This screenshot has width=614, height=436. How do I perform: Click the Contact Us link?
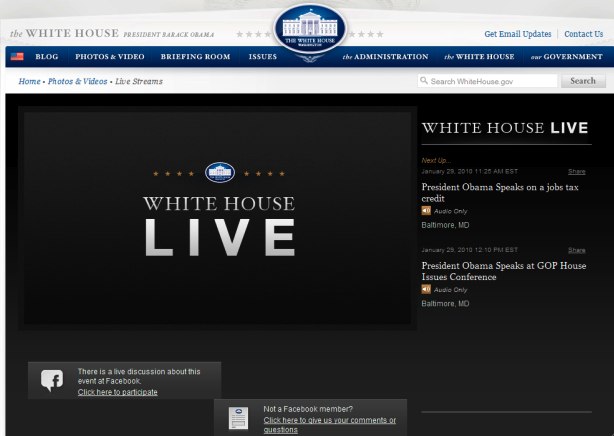(x=583, y=34)
